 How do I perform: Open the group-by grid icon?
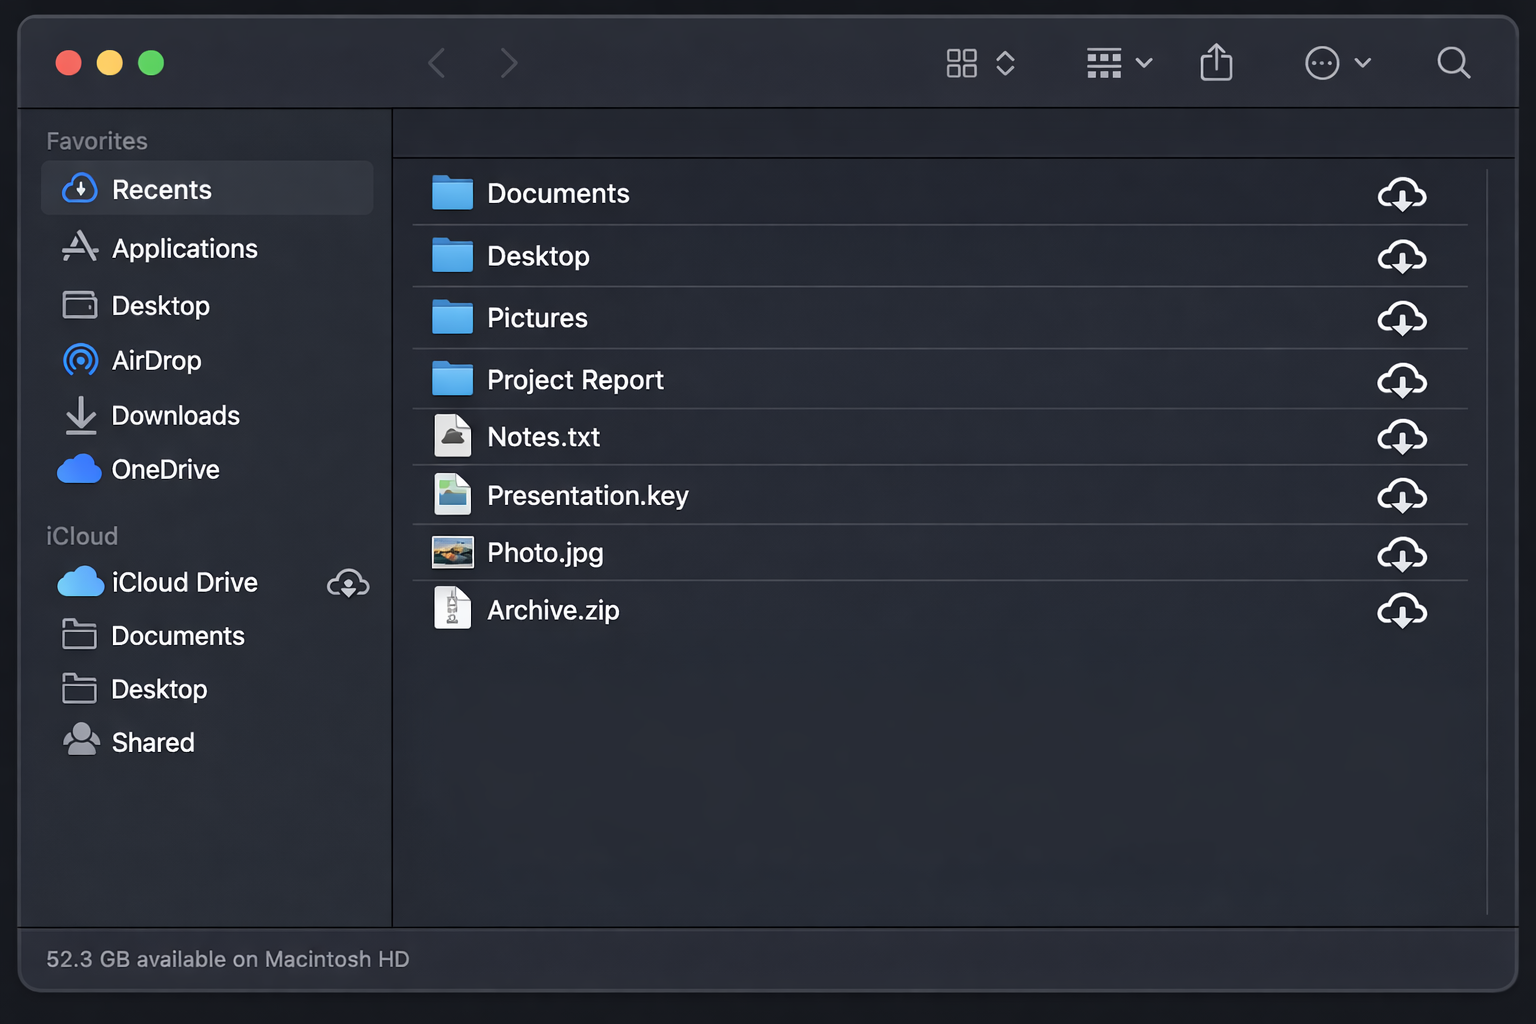click(x=1104, y=63)
